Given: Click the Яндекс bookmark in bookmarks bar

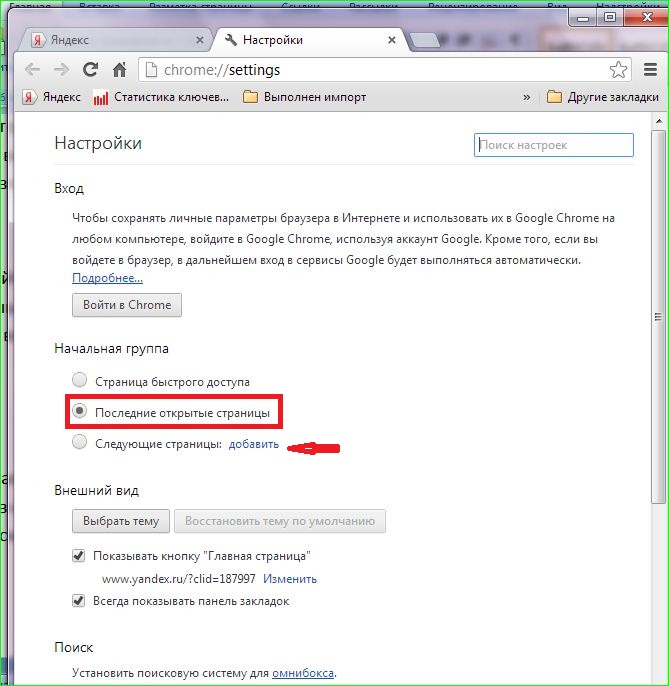Looking at the screenshot, I should 52,97.
